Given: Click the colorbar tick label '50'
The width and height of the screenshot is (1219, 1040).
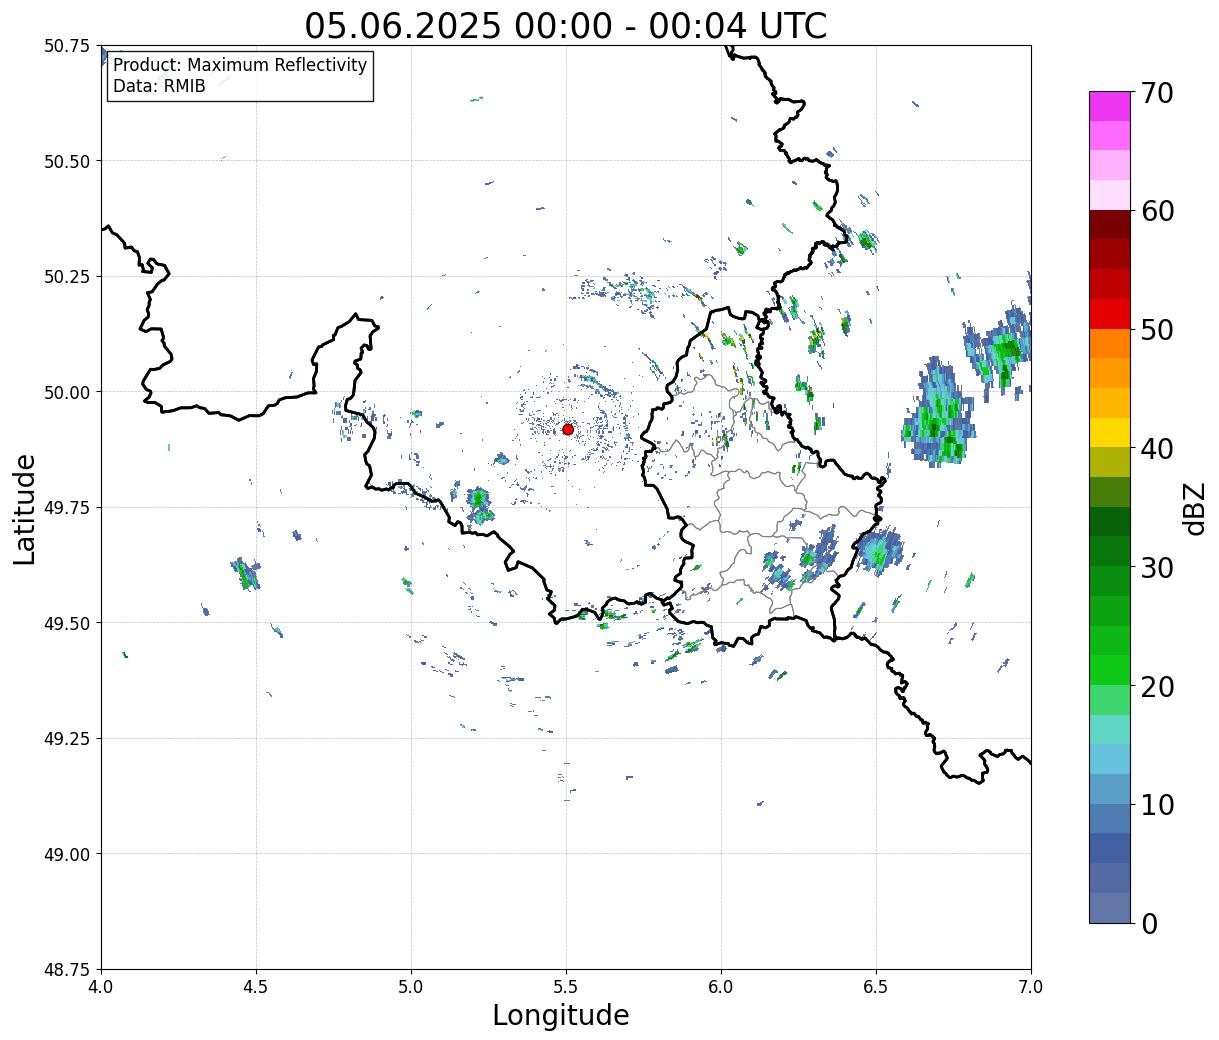Looking at the screenshot, I should pos(1157,330).
